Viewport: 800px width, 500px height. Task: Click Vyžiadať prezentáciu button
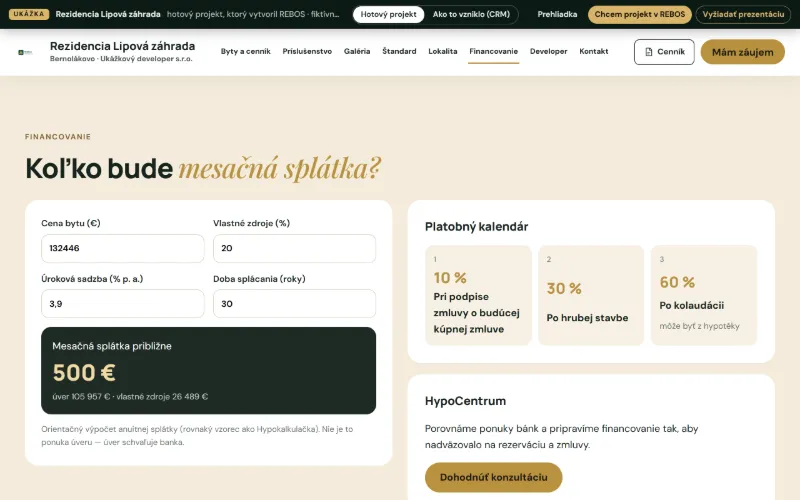pos(743,14)
